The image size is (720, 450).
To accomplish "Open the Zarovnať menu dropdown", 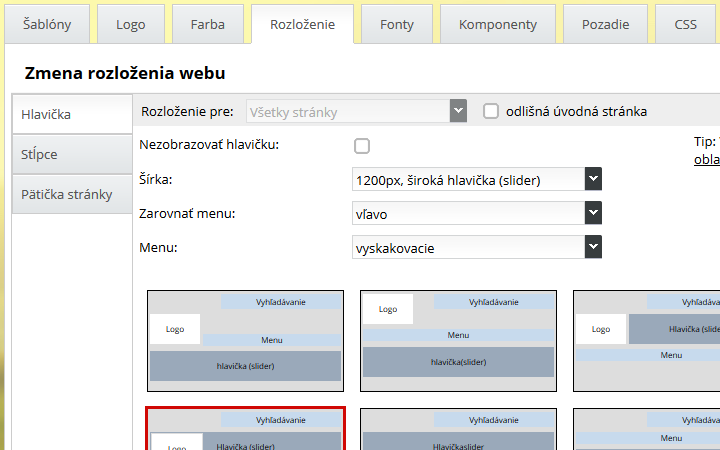I will pyautogui.click(x=477, y=213).
